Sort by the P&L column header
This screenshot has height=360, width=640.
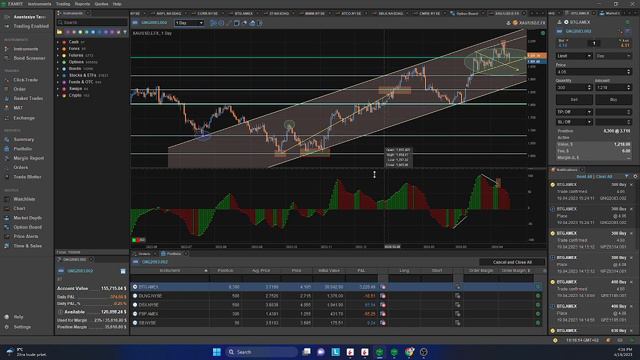point(361,271)
